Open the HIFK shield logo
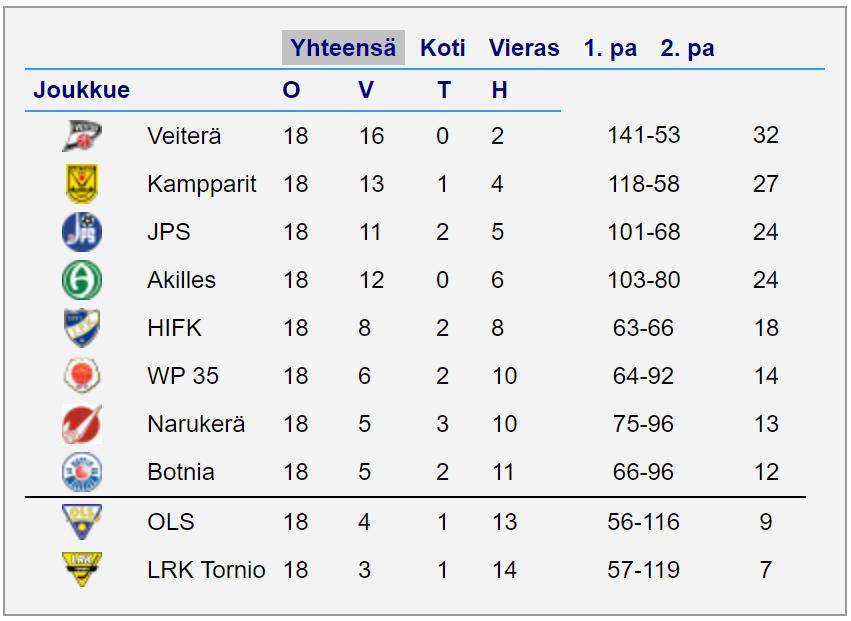Screen dimensions: 851x621 (x=82, y=328)
